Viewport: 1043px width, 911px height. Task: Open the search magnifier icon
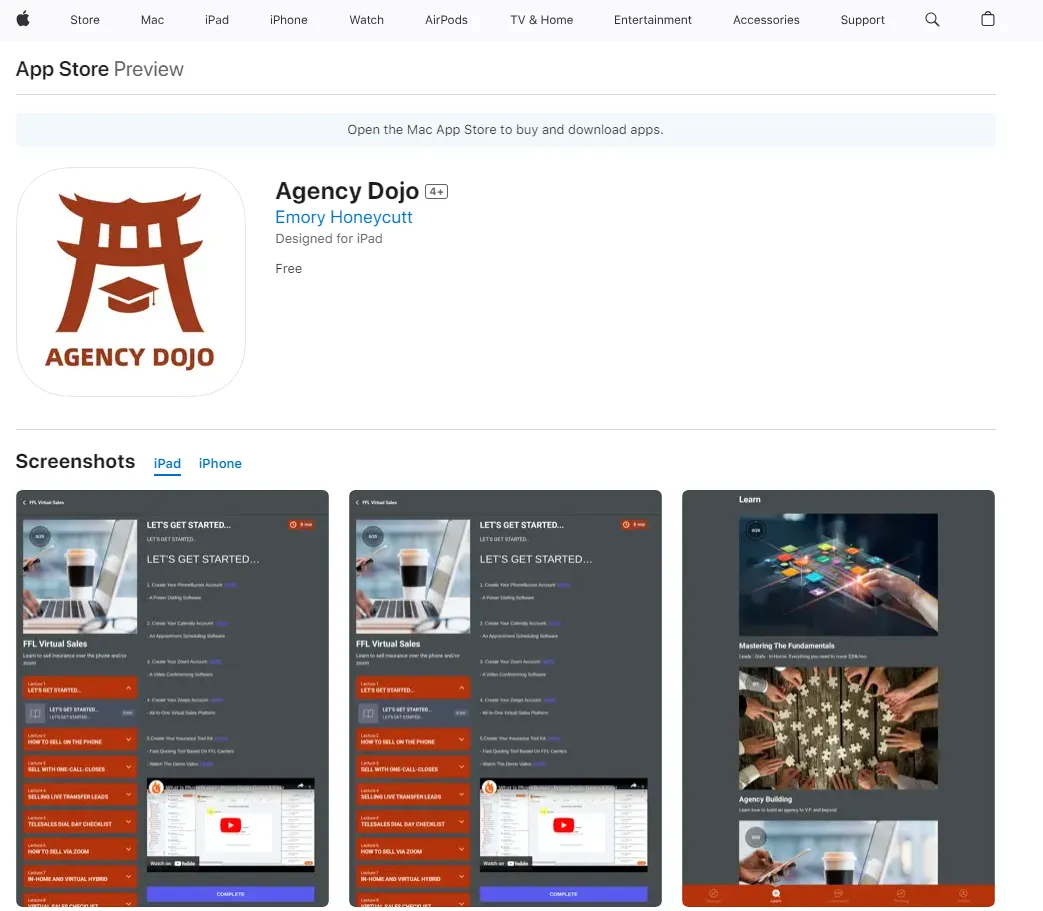pos(932,19)
